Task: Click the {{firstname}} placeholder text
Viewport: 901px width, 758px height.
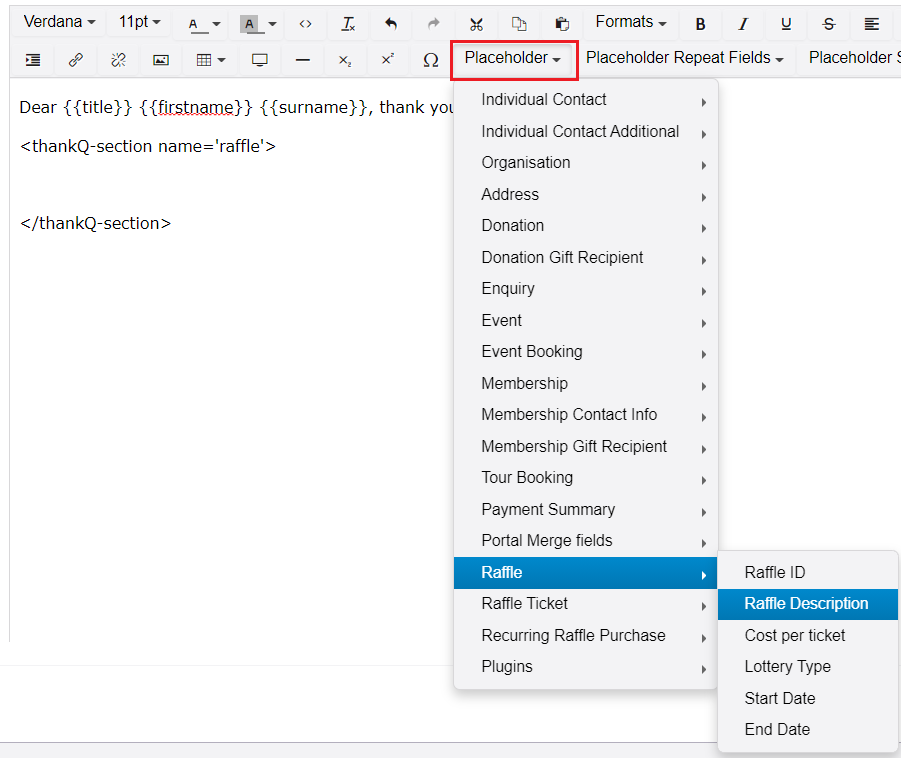Action: coord(196,107)
